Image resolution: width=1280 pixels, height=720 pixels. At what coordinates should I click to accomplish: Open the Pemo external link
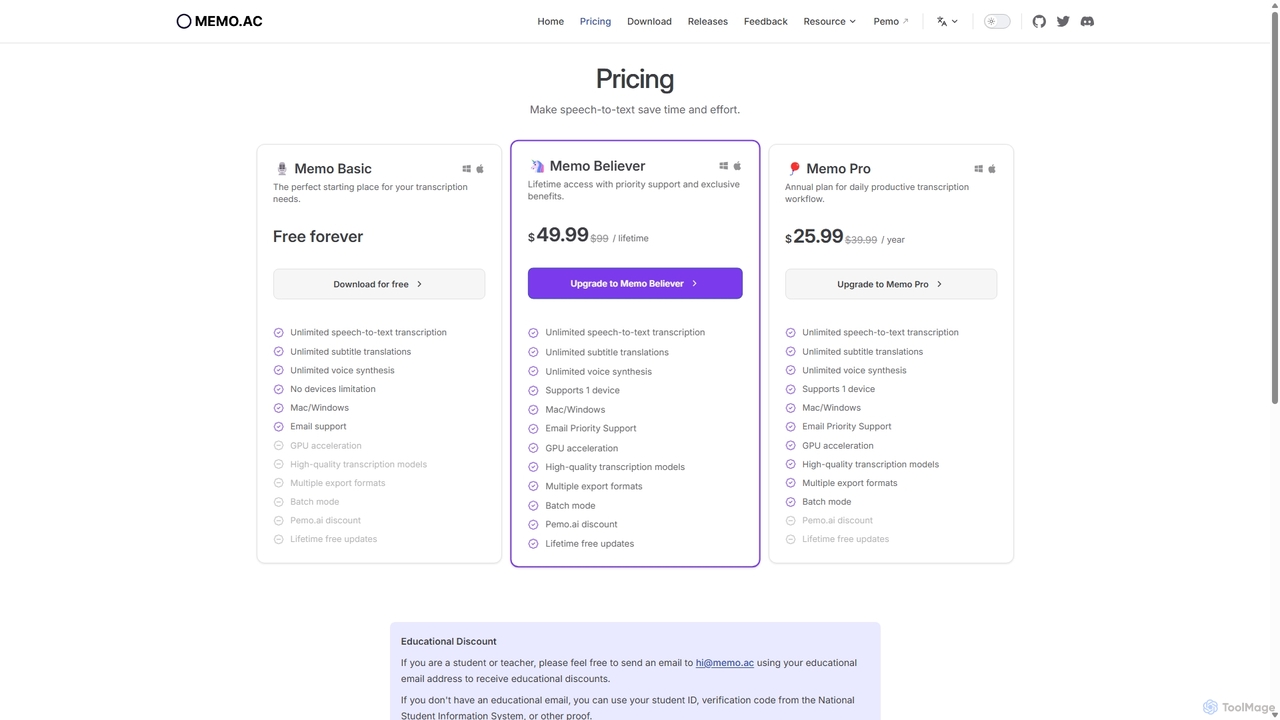[891, 21]
